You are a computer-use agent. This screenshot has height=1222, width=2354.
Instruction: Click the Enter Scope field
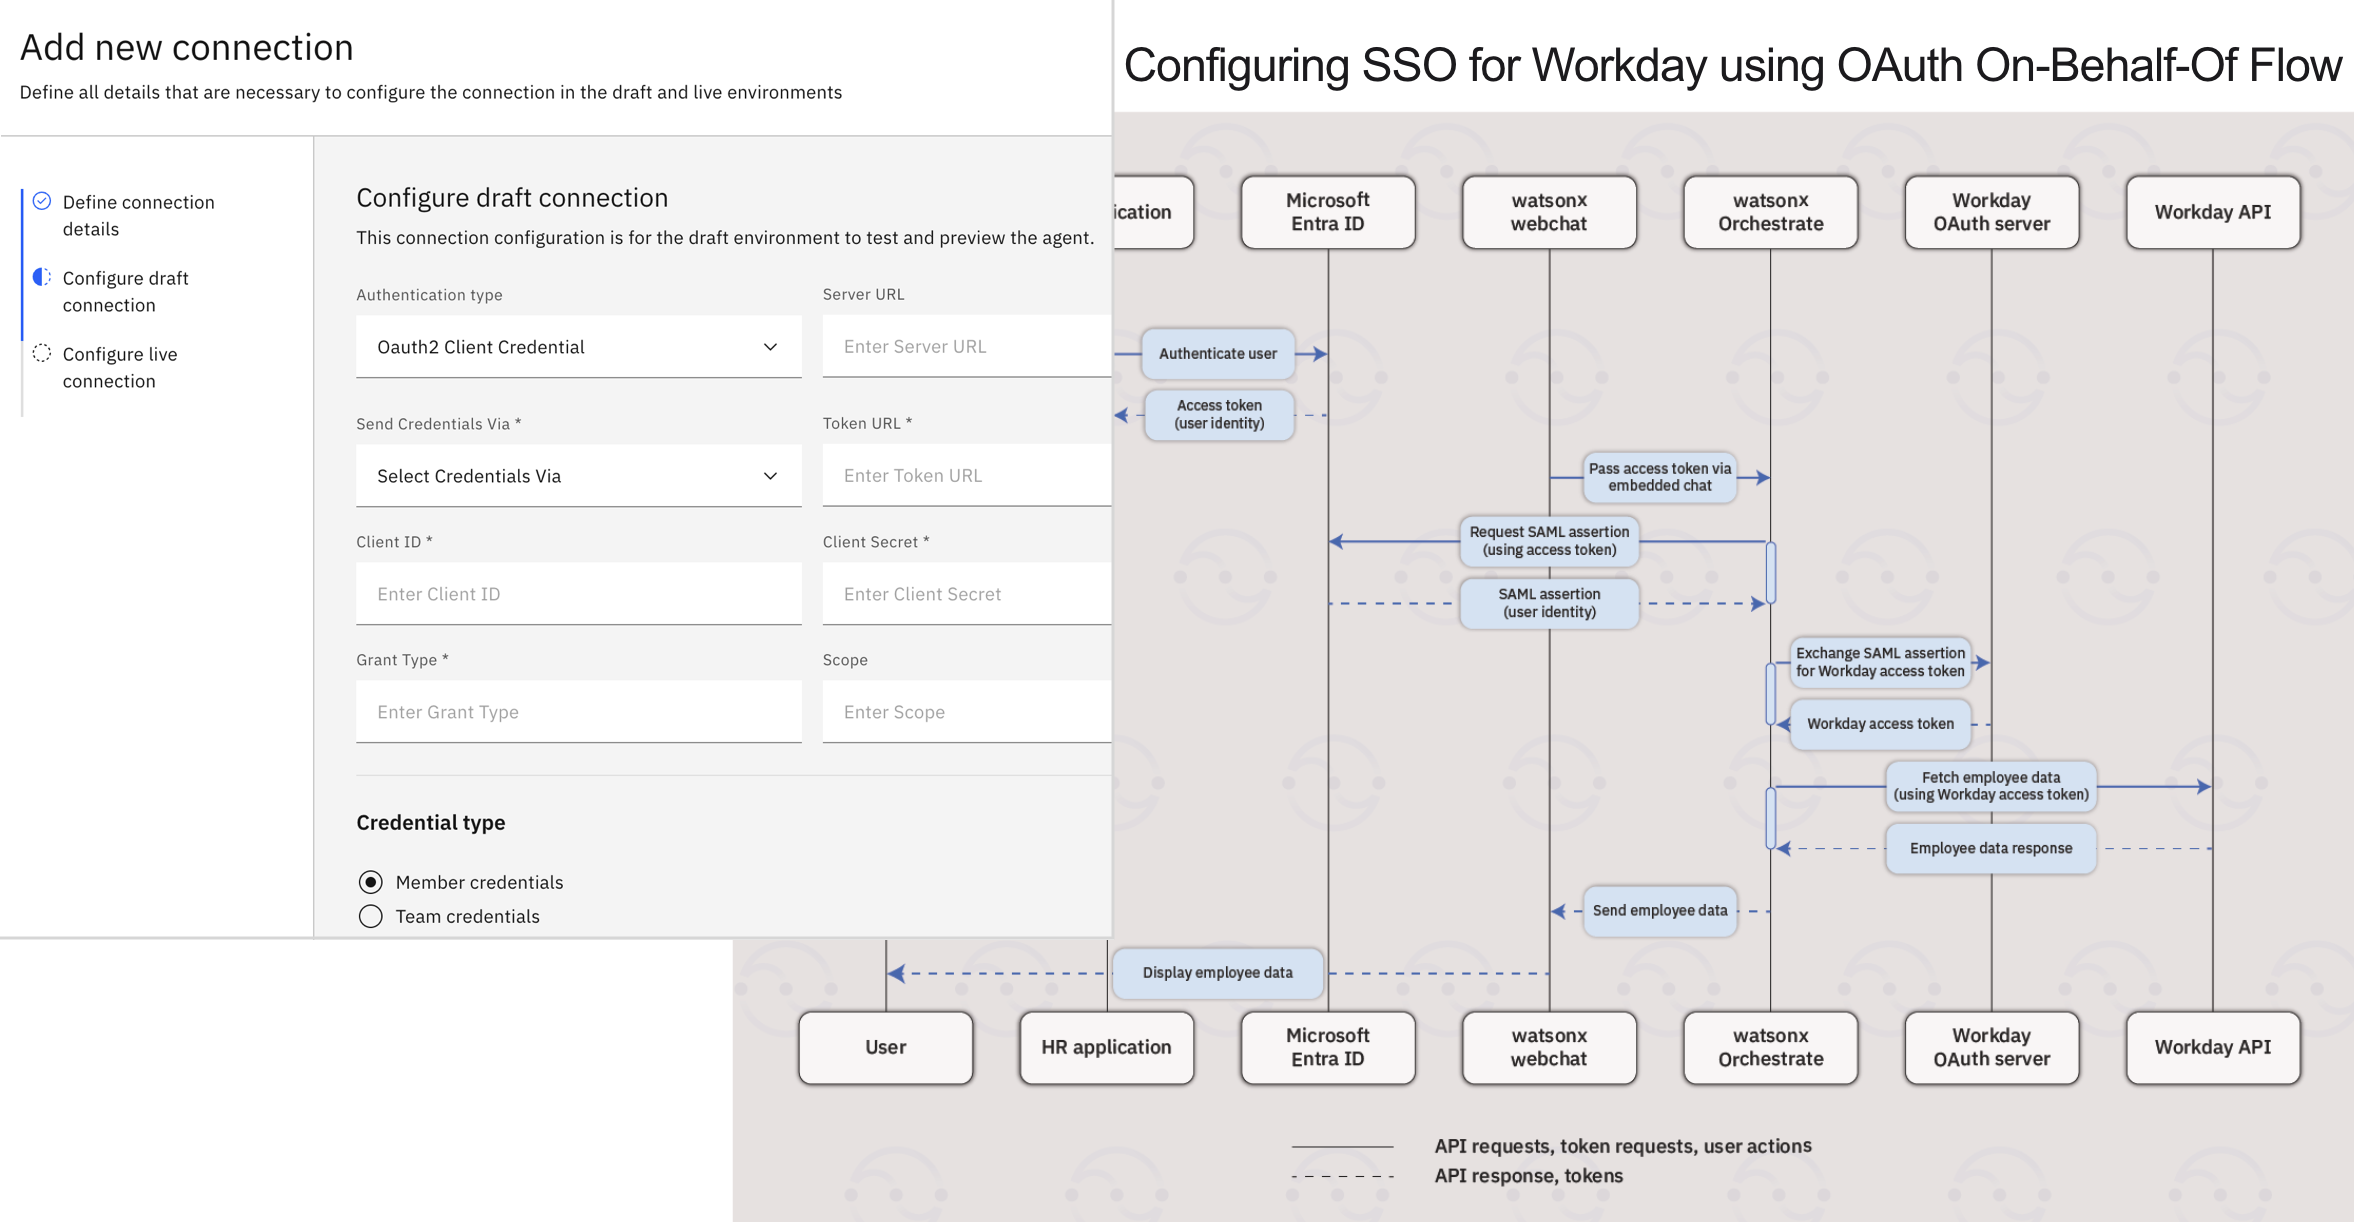tap(967, 712)
